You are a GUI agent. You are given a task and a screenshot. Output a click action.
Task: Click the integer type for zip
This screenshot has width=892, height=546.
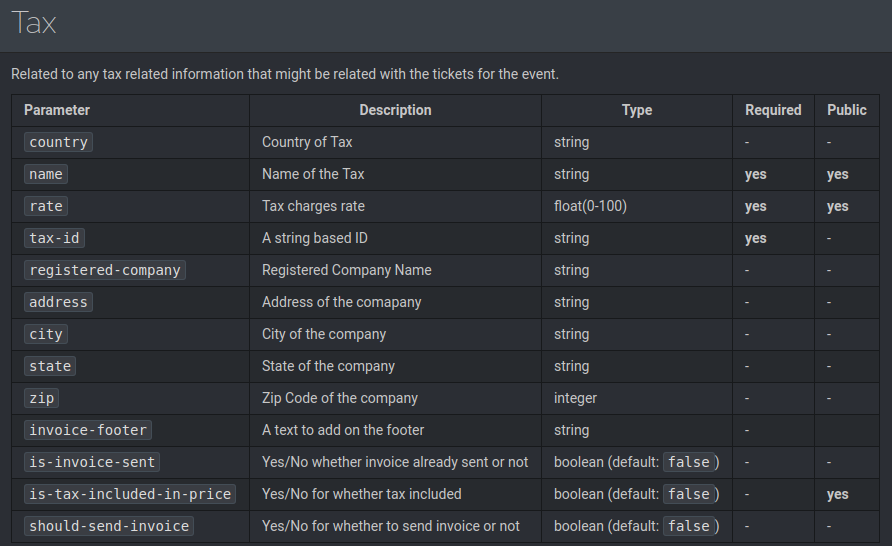(x=575, y=398)
